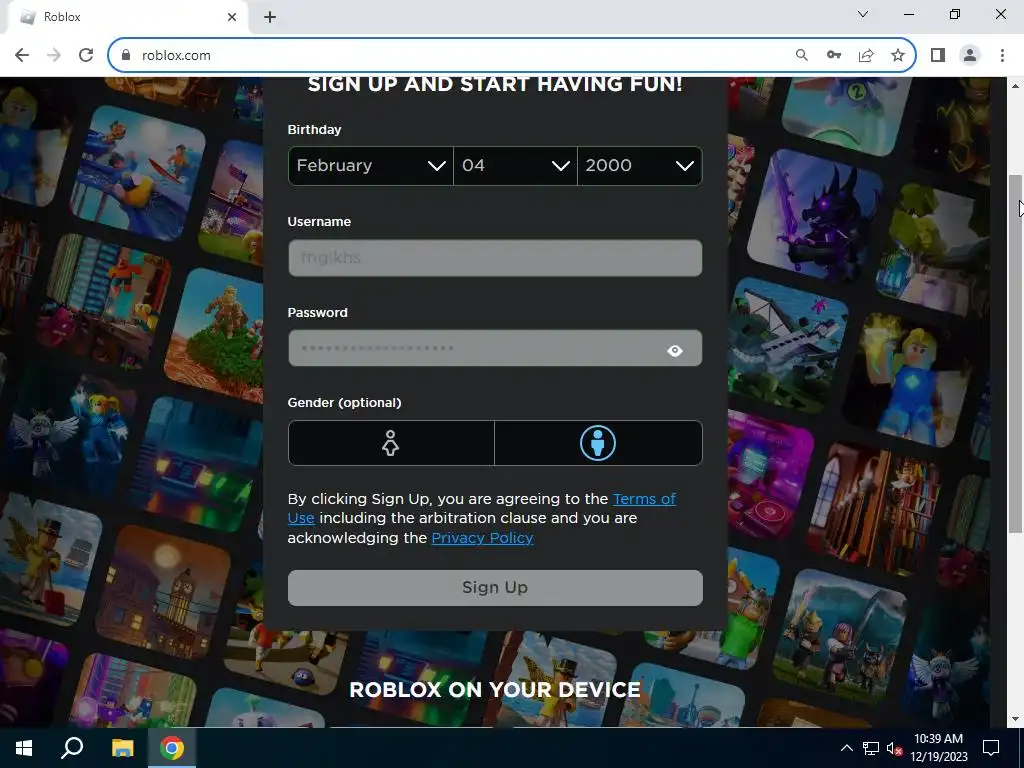
Task: Toggle password visibility eye icon
Action: click(x=675, y=351)
